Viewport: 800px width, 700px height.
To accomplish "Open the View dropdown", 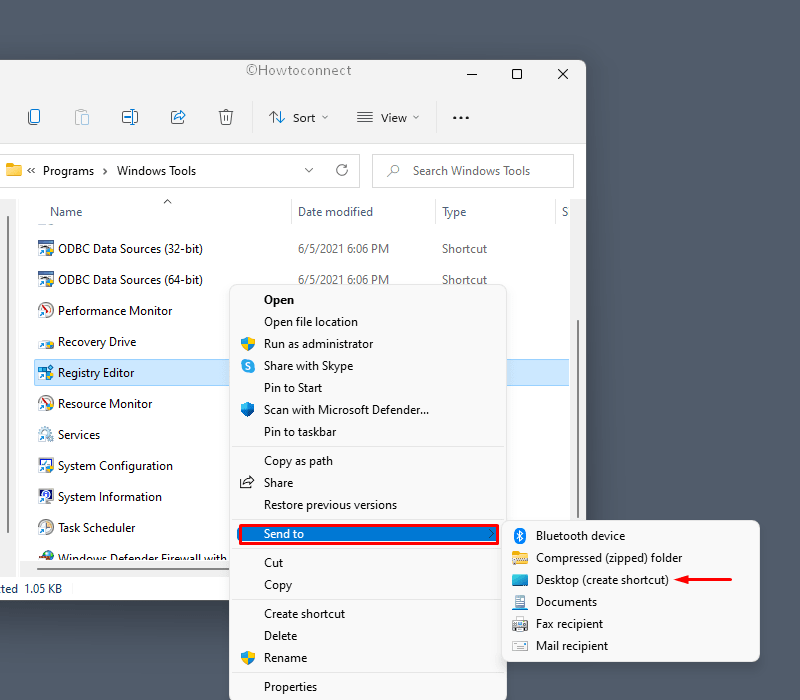I will coord(388,118).
